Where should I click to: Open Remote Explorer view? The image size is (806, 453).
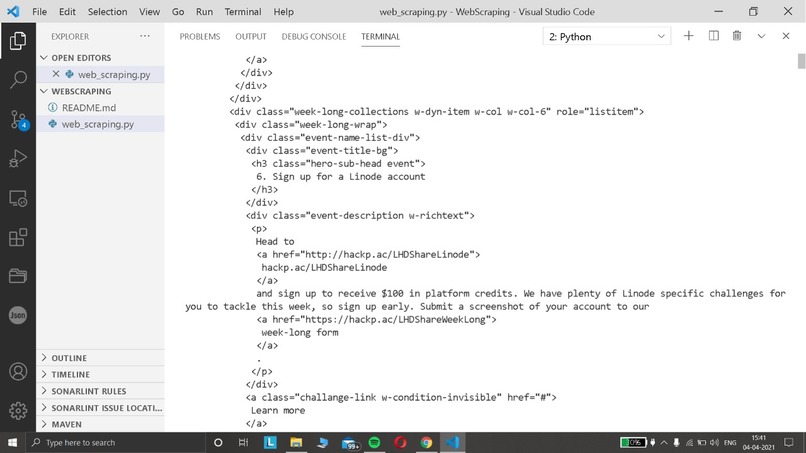point(18,198)
